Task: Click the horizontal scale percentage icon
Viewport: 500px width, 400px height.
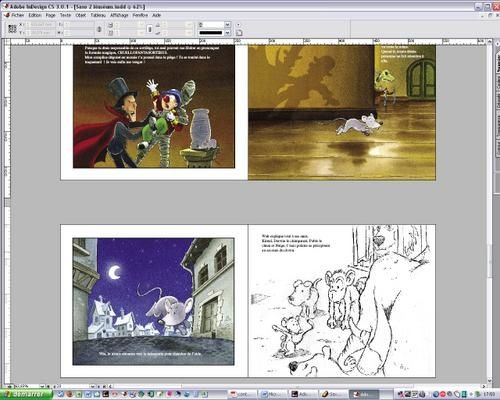Action: click(x=110, y=25)
